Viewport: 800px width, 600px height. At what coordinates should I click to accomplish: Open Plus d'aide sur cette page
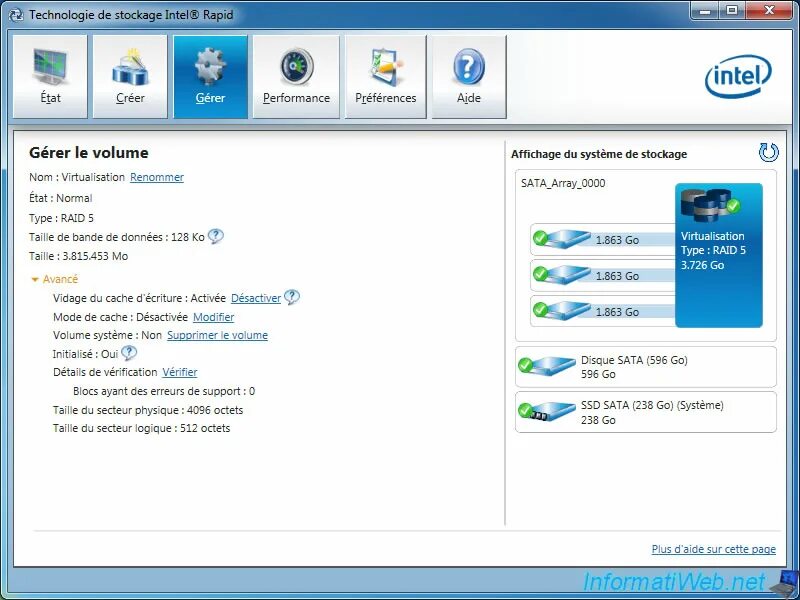pyautogui.click(x=713, y=549)
